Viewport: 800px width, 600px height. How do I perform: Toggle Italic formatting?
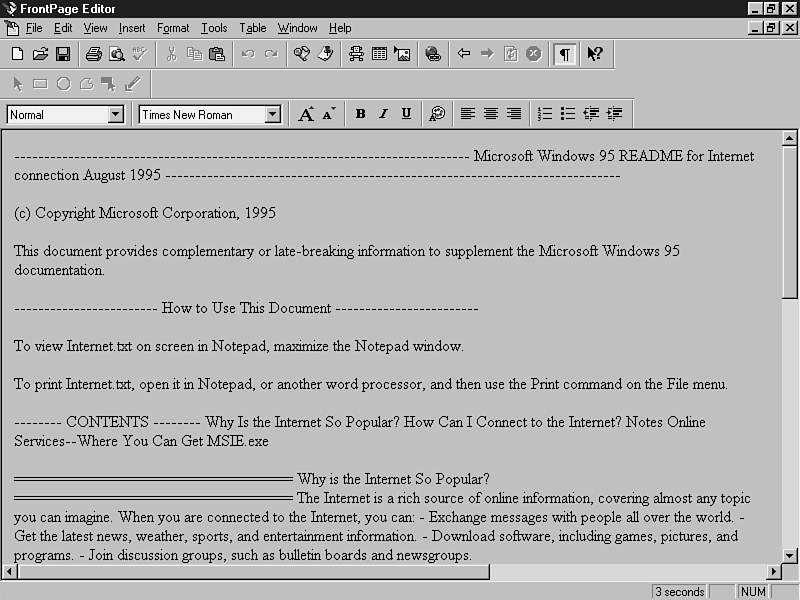[x=383, y=114]
